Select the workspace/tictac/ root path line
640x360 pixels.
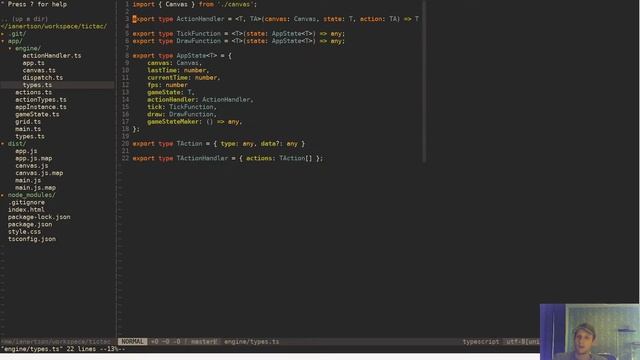[x=54, y=27]
